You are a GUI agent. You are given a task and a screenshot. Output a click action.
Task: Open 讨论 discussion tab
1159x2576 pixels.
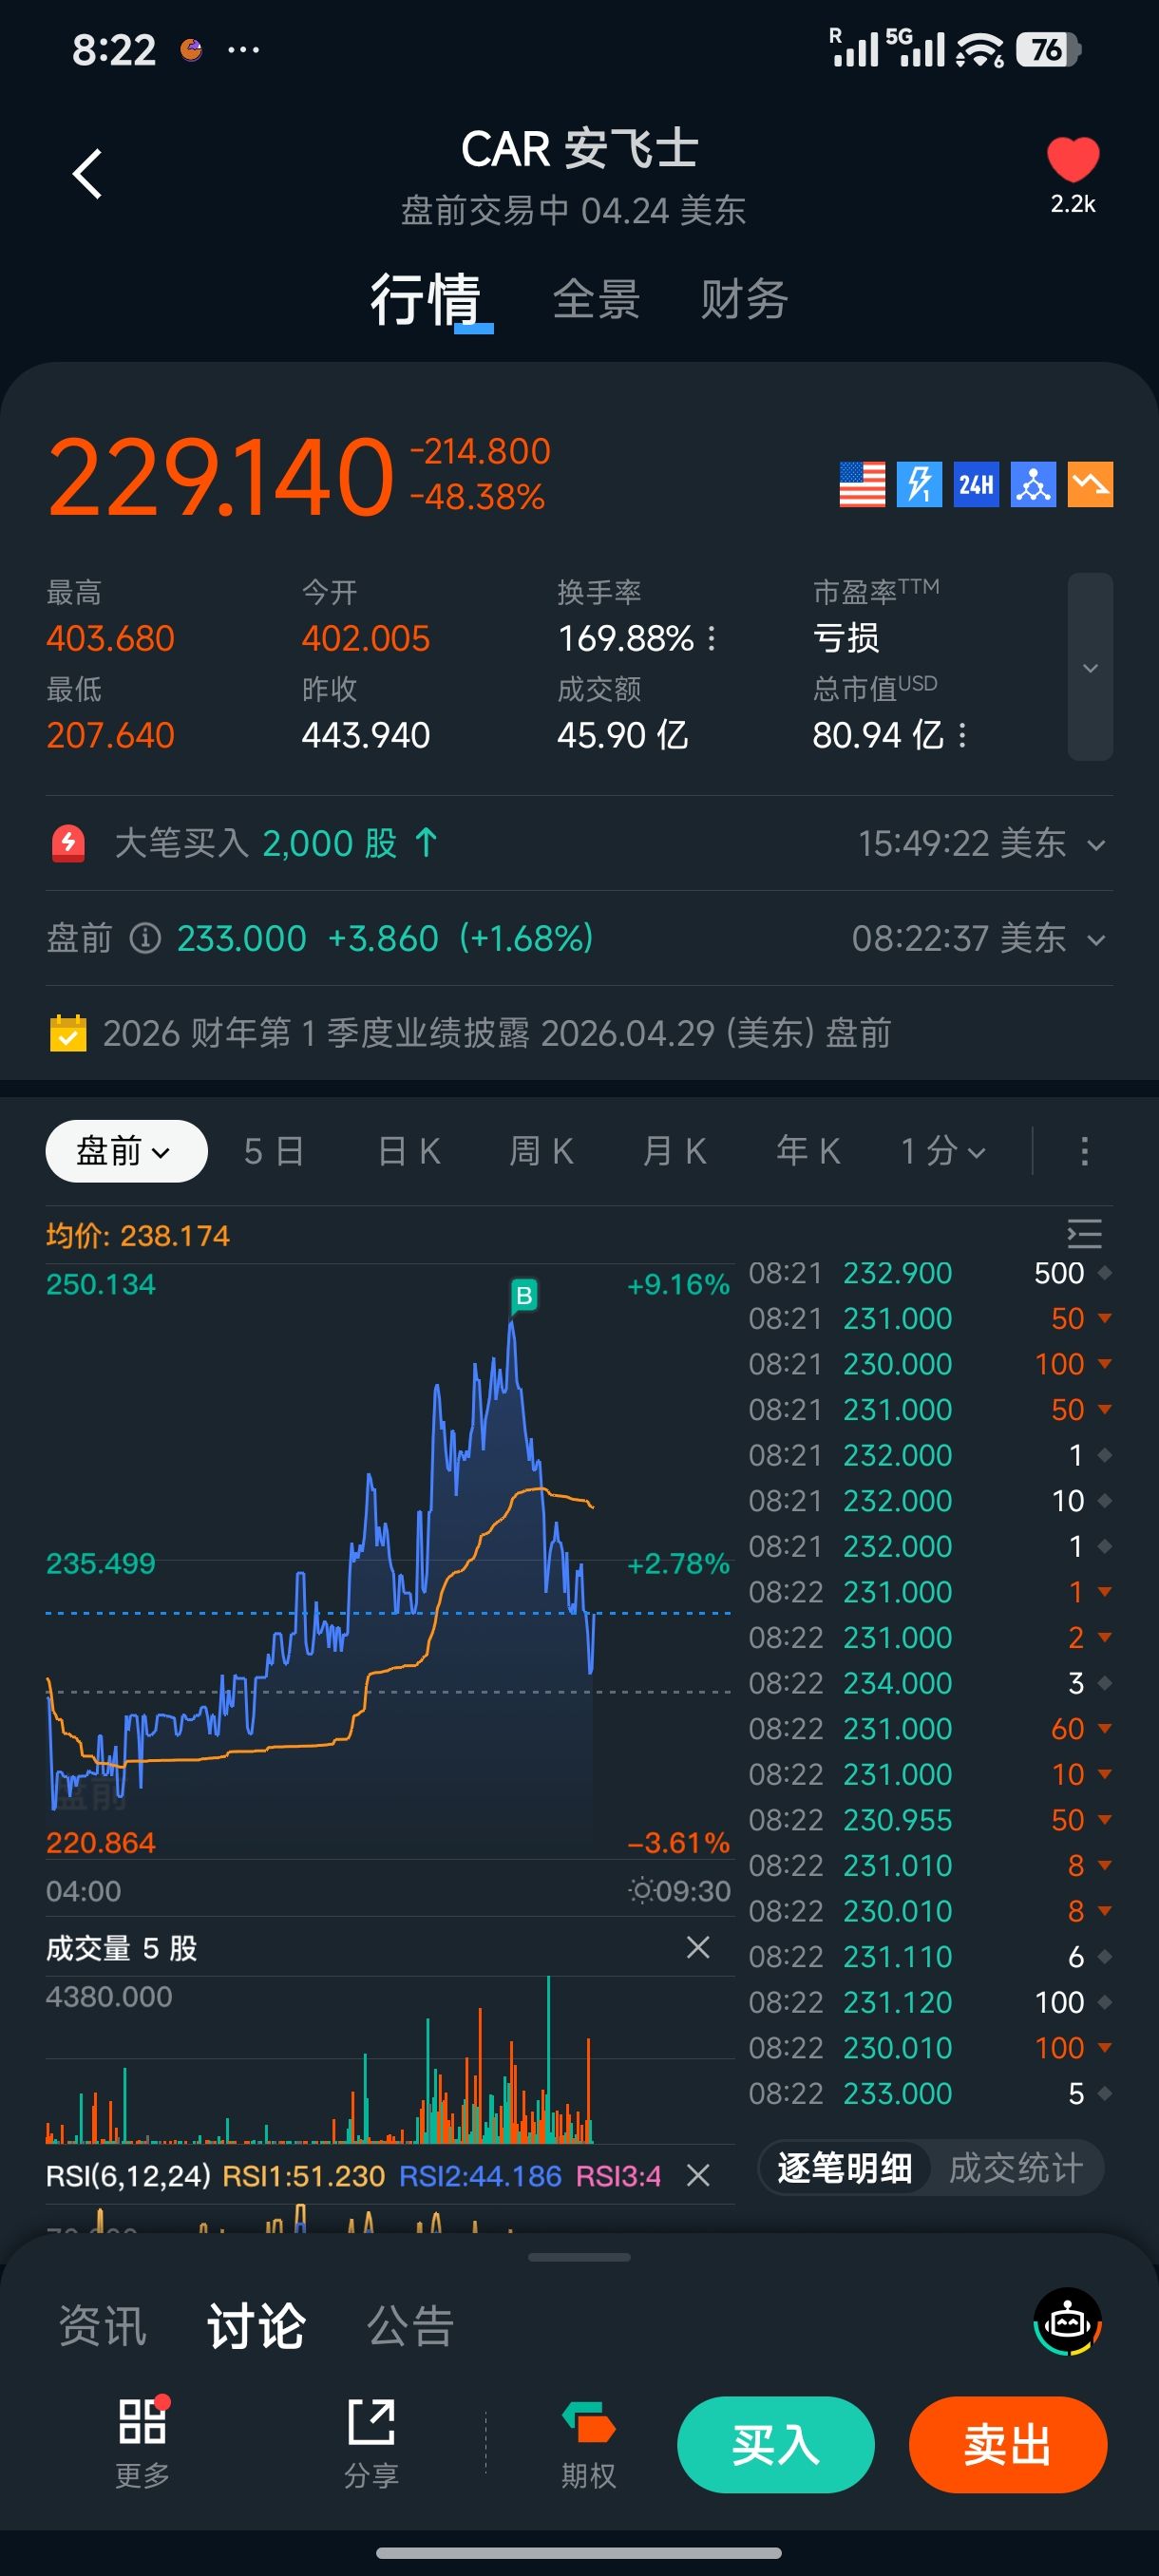coord(256,2325)
